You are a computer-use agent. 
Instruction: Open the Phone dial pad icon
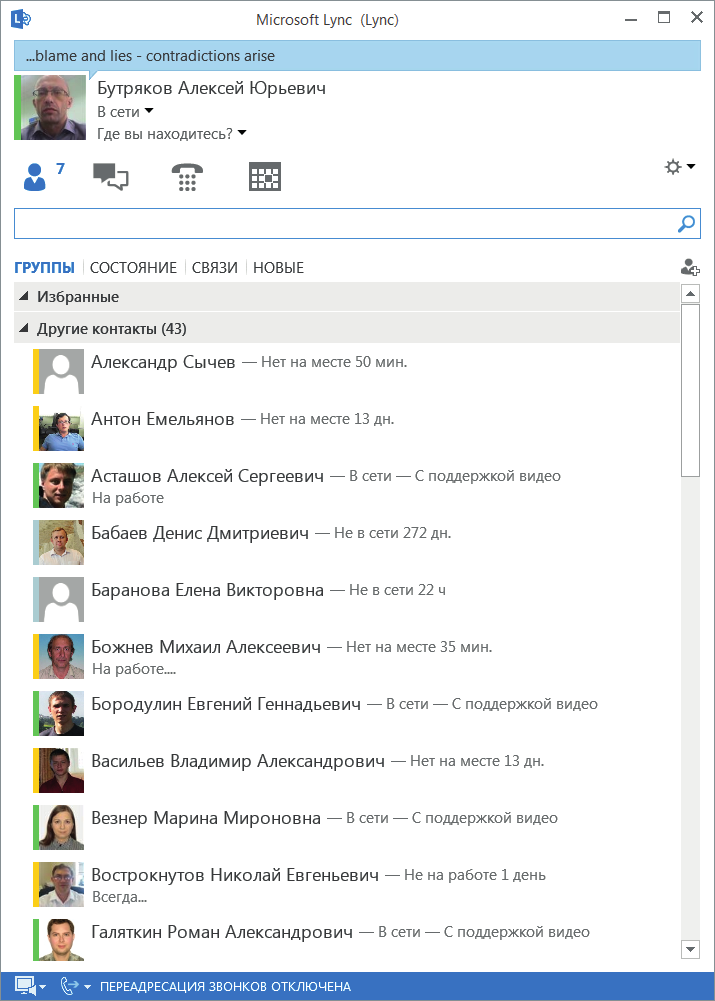pos(187,177)
